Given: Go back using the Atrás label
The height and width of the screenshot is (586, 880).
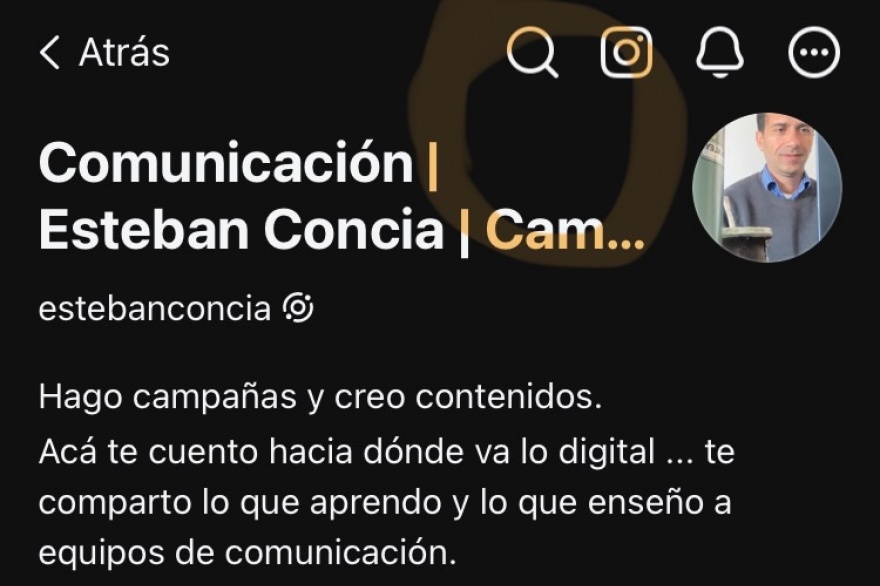Looking at the screenshot, I should click(124, 53).
